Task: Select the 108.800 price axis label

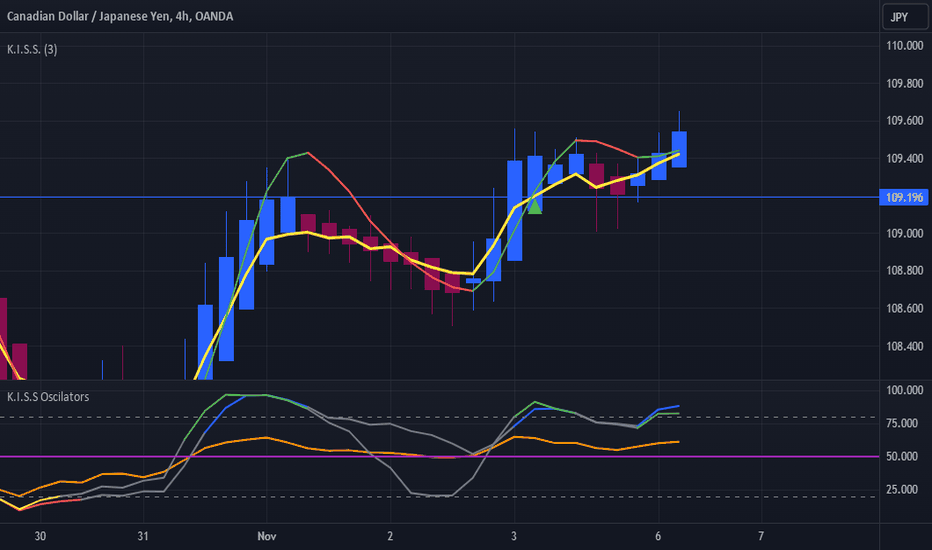Action: [905, 271]
